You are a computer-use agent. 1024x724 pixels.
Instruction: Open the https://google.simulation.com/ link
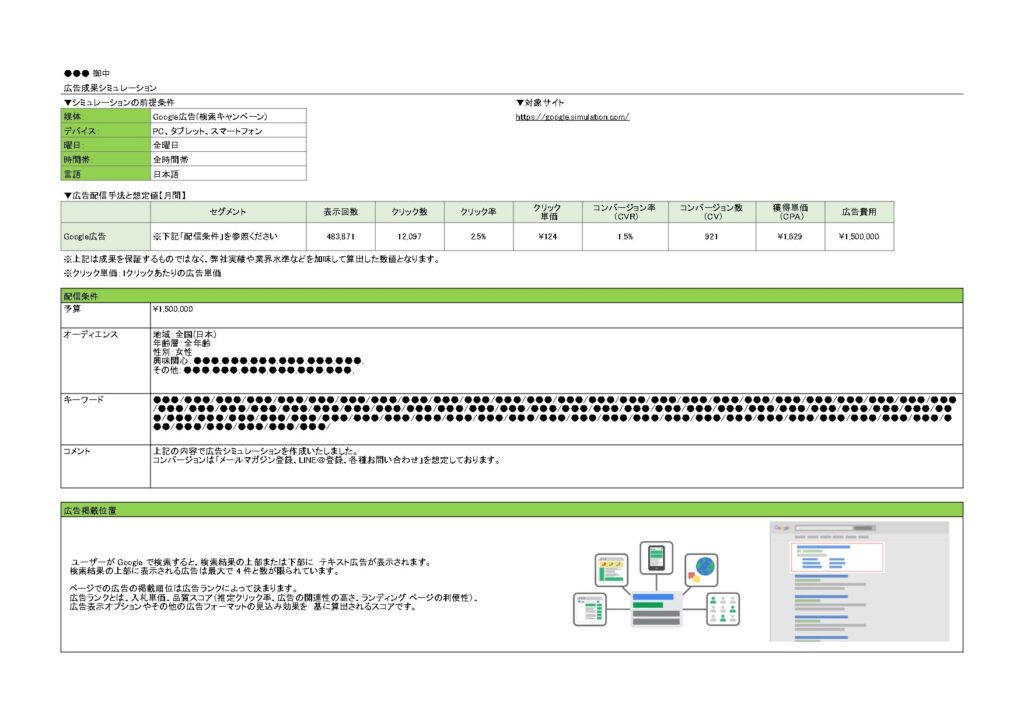(x=572, y=117)
